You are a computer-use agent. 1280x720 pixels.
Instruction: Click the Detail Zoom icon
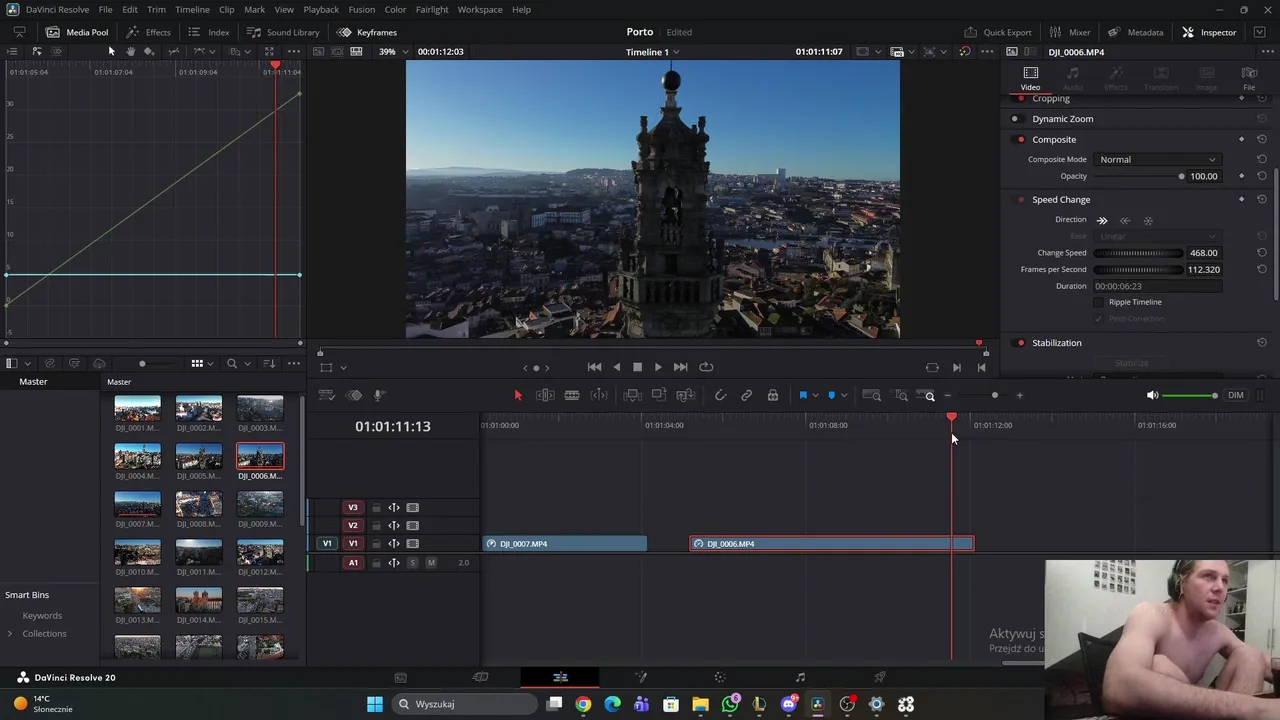point(901,396)
